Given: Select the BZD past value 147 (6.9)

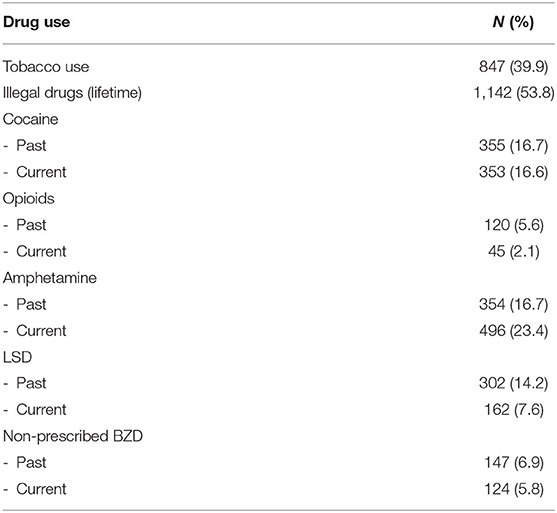Looking at the screenshot, I should pyautogui.click(x=514, y=463).
